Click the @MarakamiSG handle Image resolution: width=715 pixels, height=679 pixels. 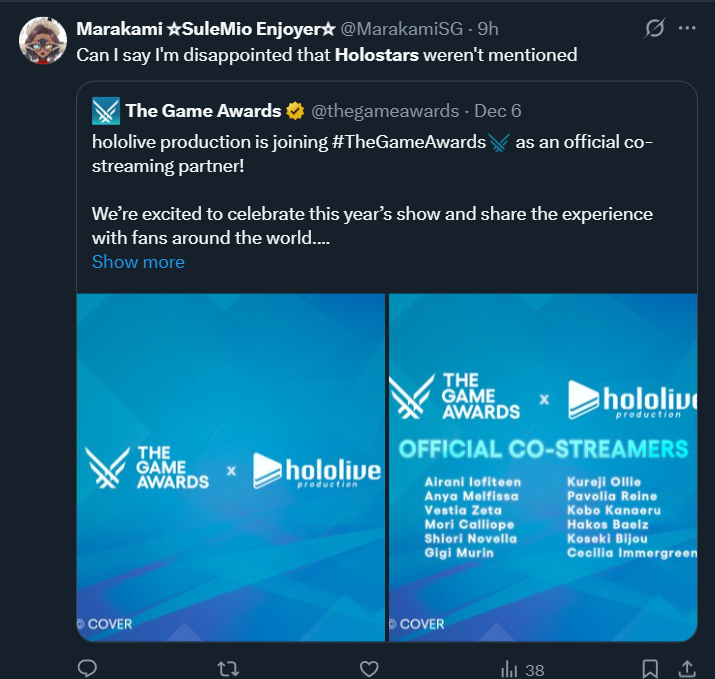point(391,29)
